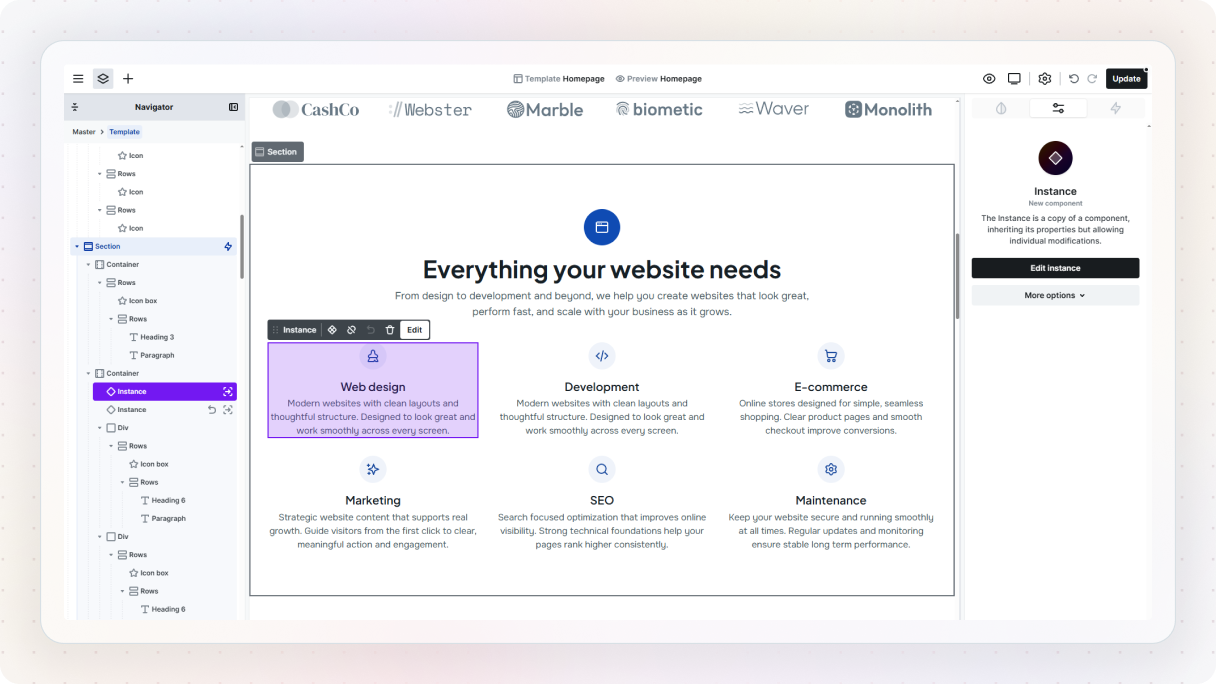Collapse the second Container arrow
Screen dimensions: 1216x684
(88, 374)
